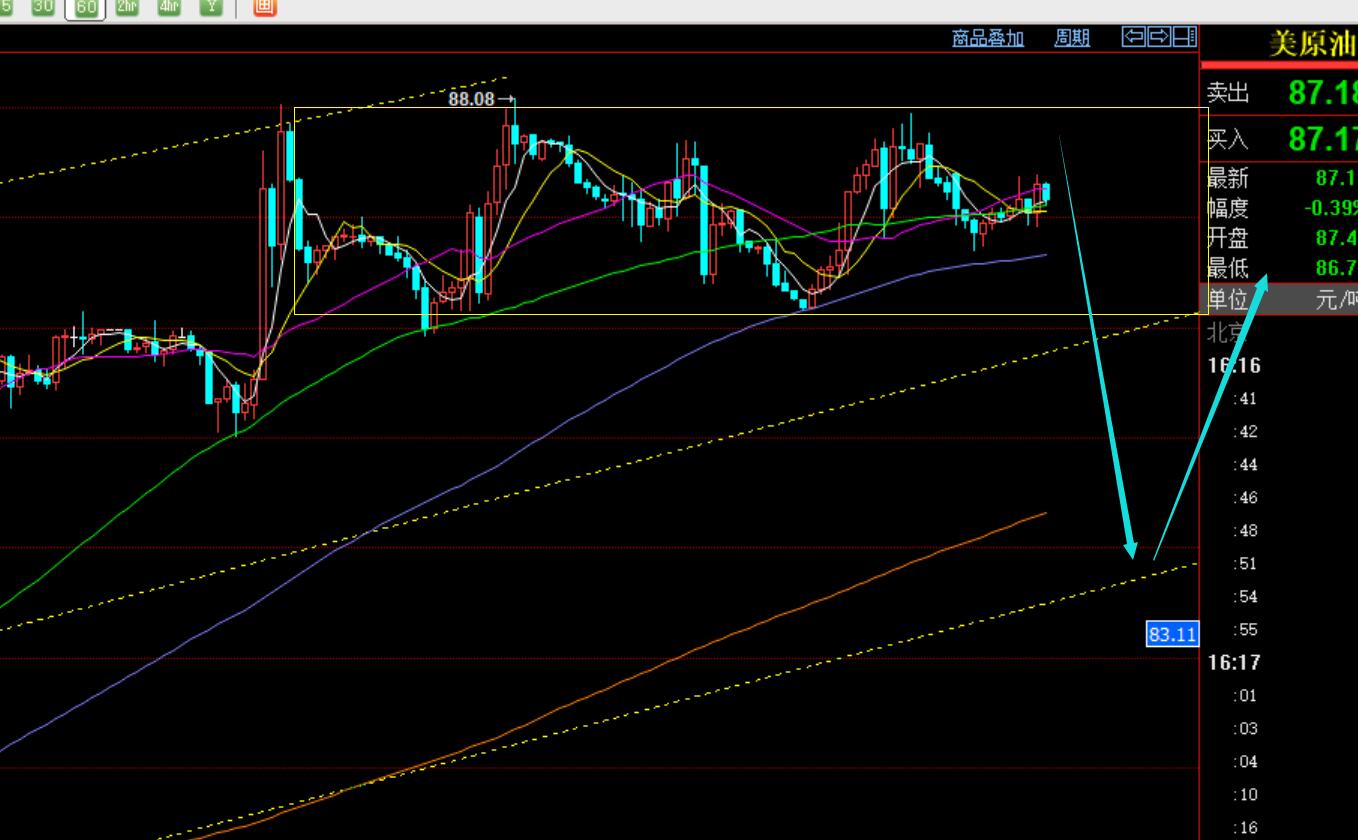Switch chart to 2hr timeframe
This screenshot has height=840, width=1358.
[x=127, y=6]
